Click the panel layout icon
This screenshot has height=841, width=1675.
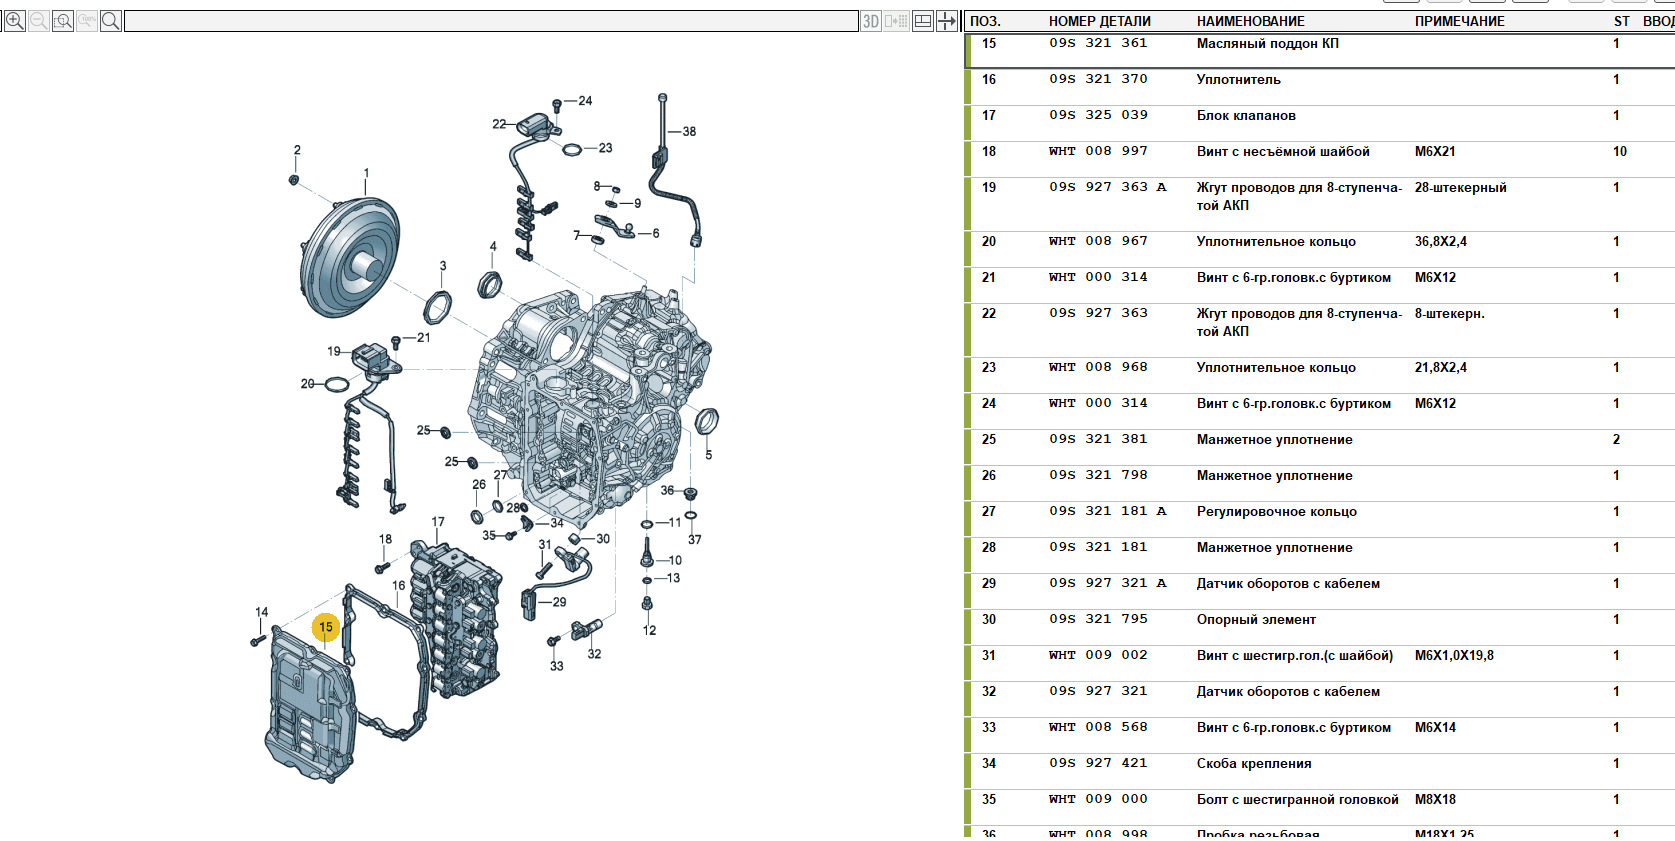coord(923,21)
